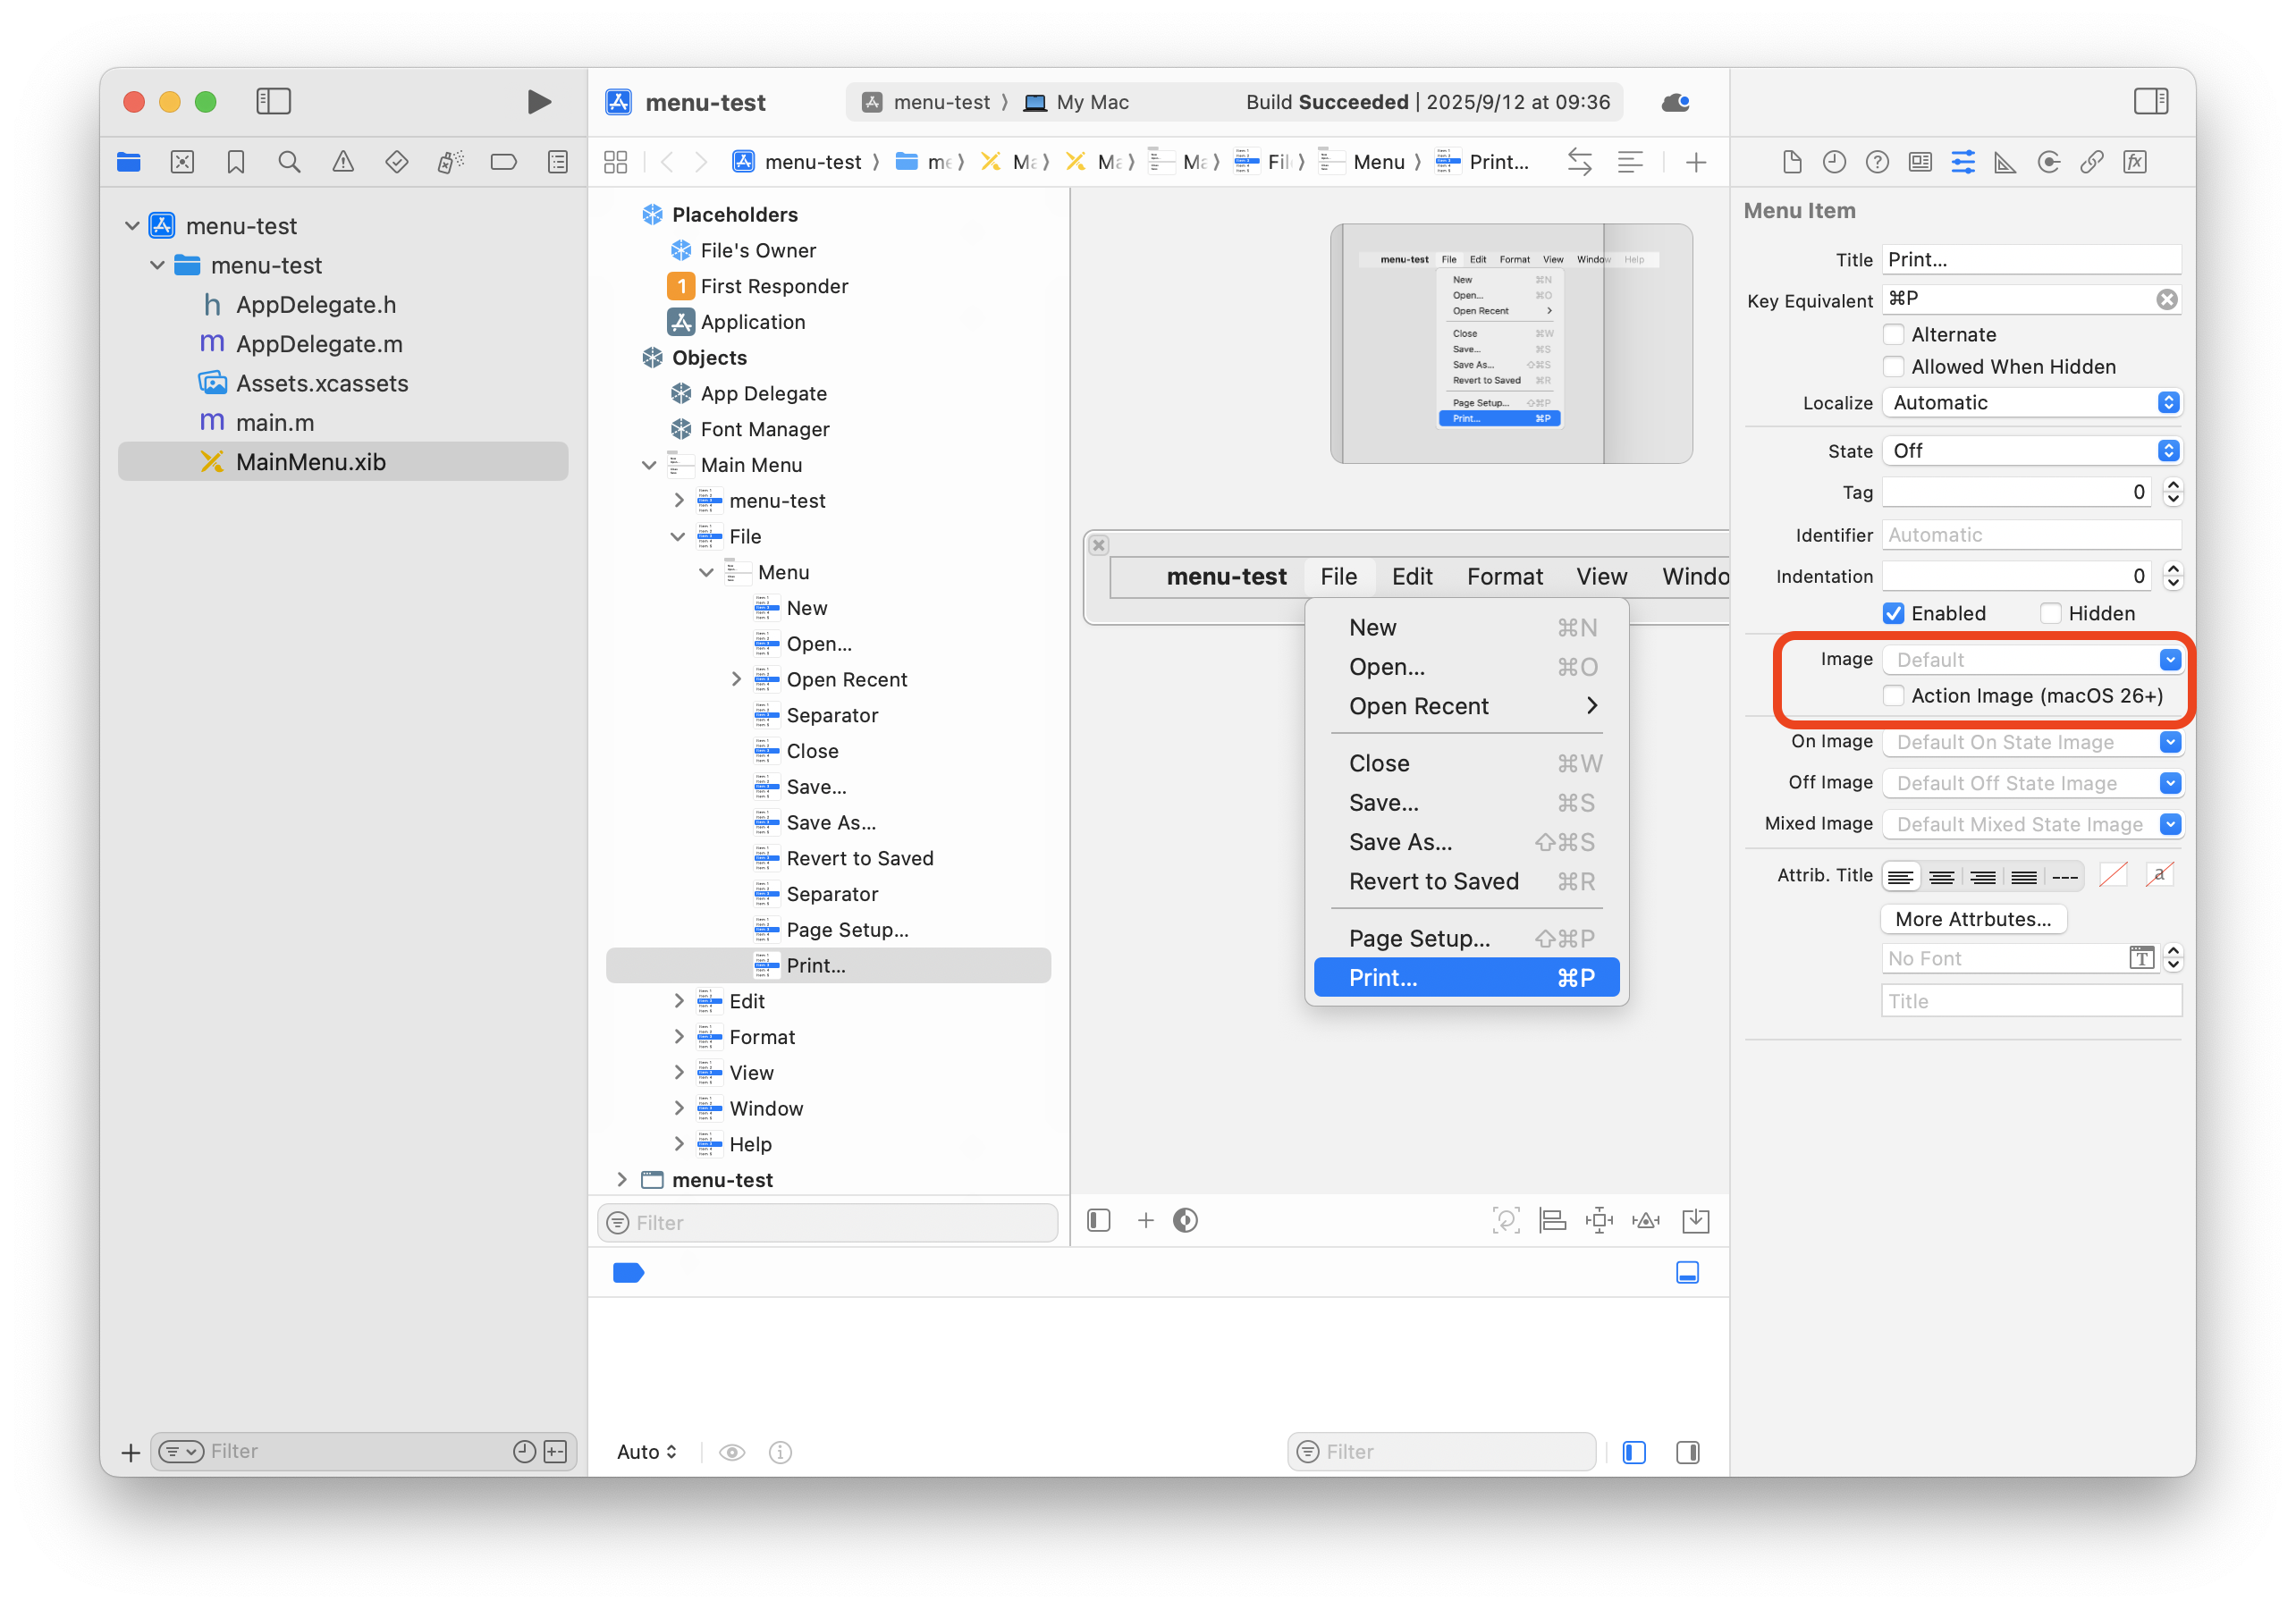This screenshot has width=2296, height=1609.
Task: Show the History inspector clock icon
Action: click(x=1834, y=162)
